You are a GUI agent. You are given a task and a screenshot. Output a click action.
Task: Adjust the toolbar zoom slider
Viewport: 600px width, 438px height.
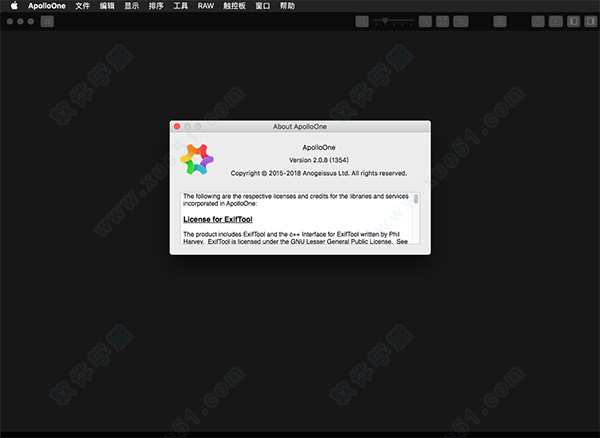(394, 21)
